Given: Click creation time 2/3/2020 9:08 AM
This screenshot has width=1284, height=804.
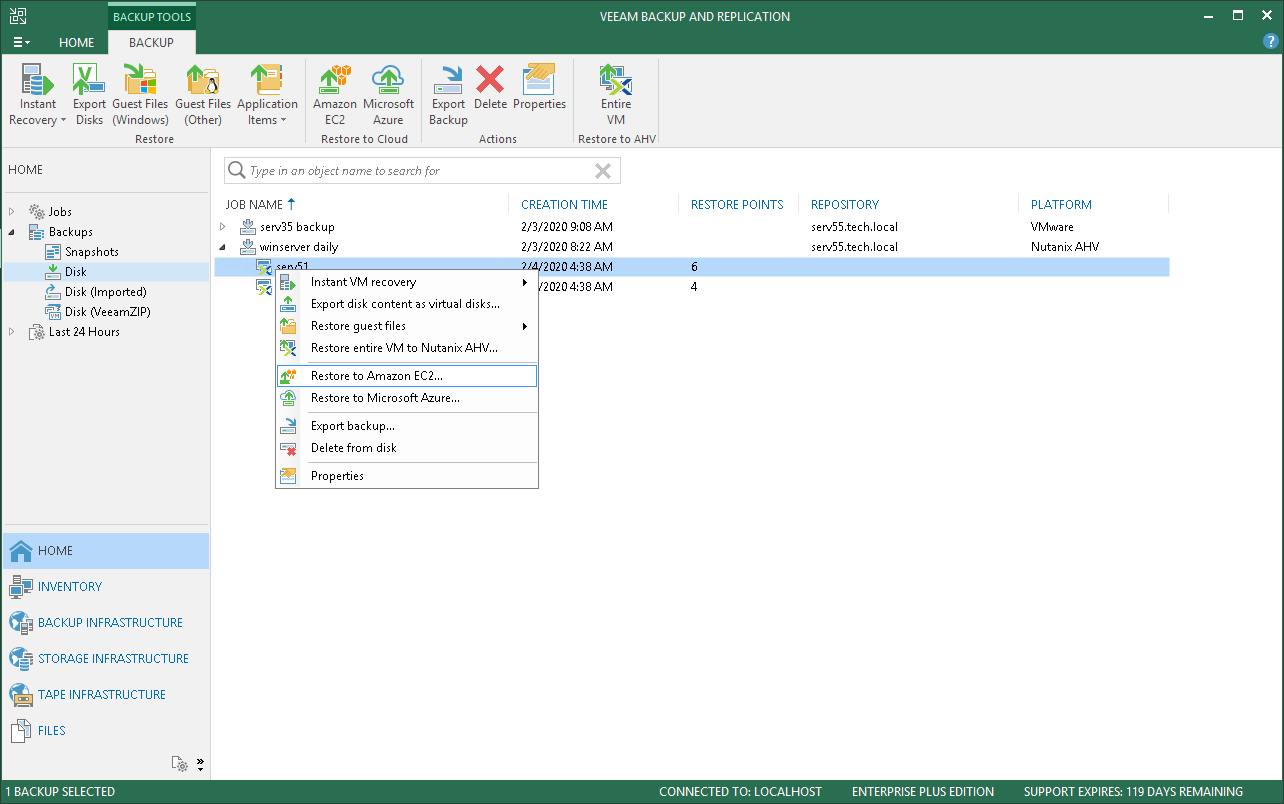Looking at the screenshot, I should [x=567, y=227].
